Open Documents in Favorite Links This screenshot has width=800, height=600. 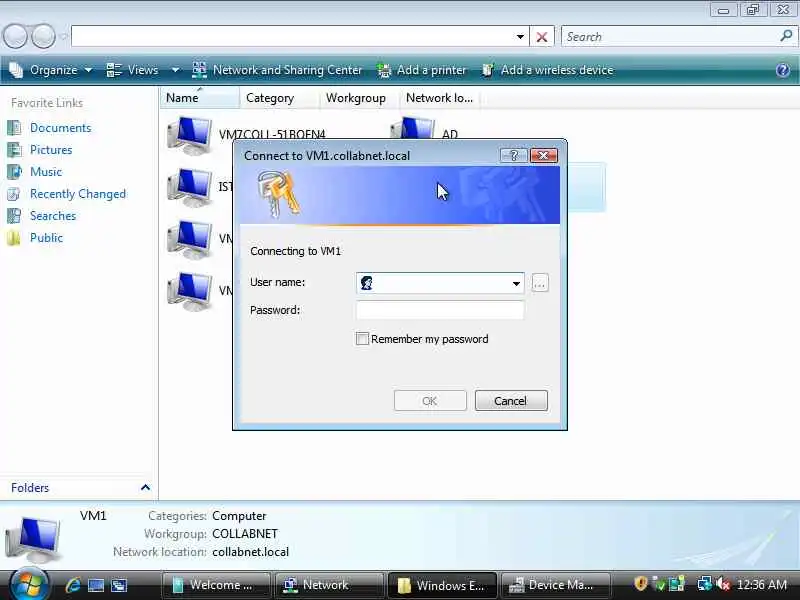60,128
